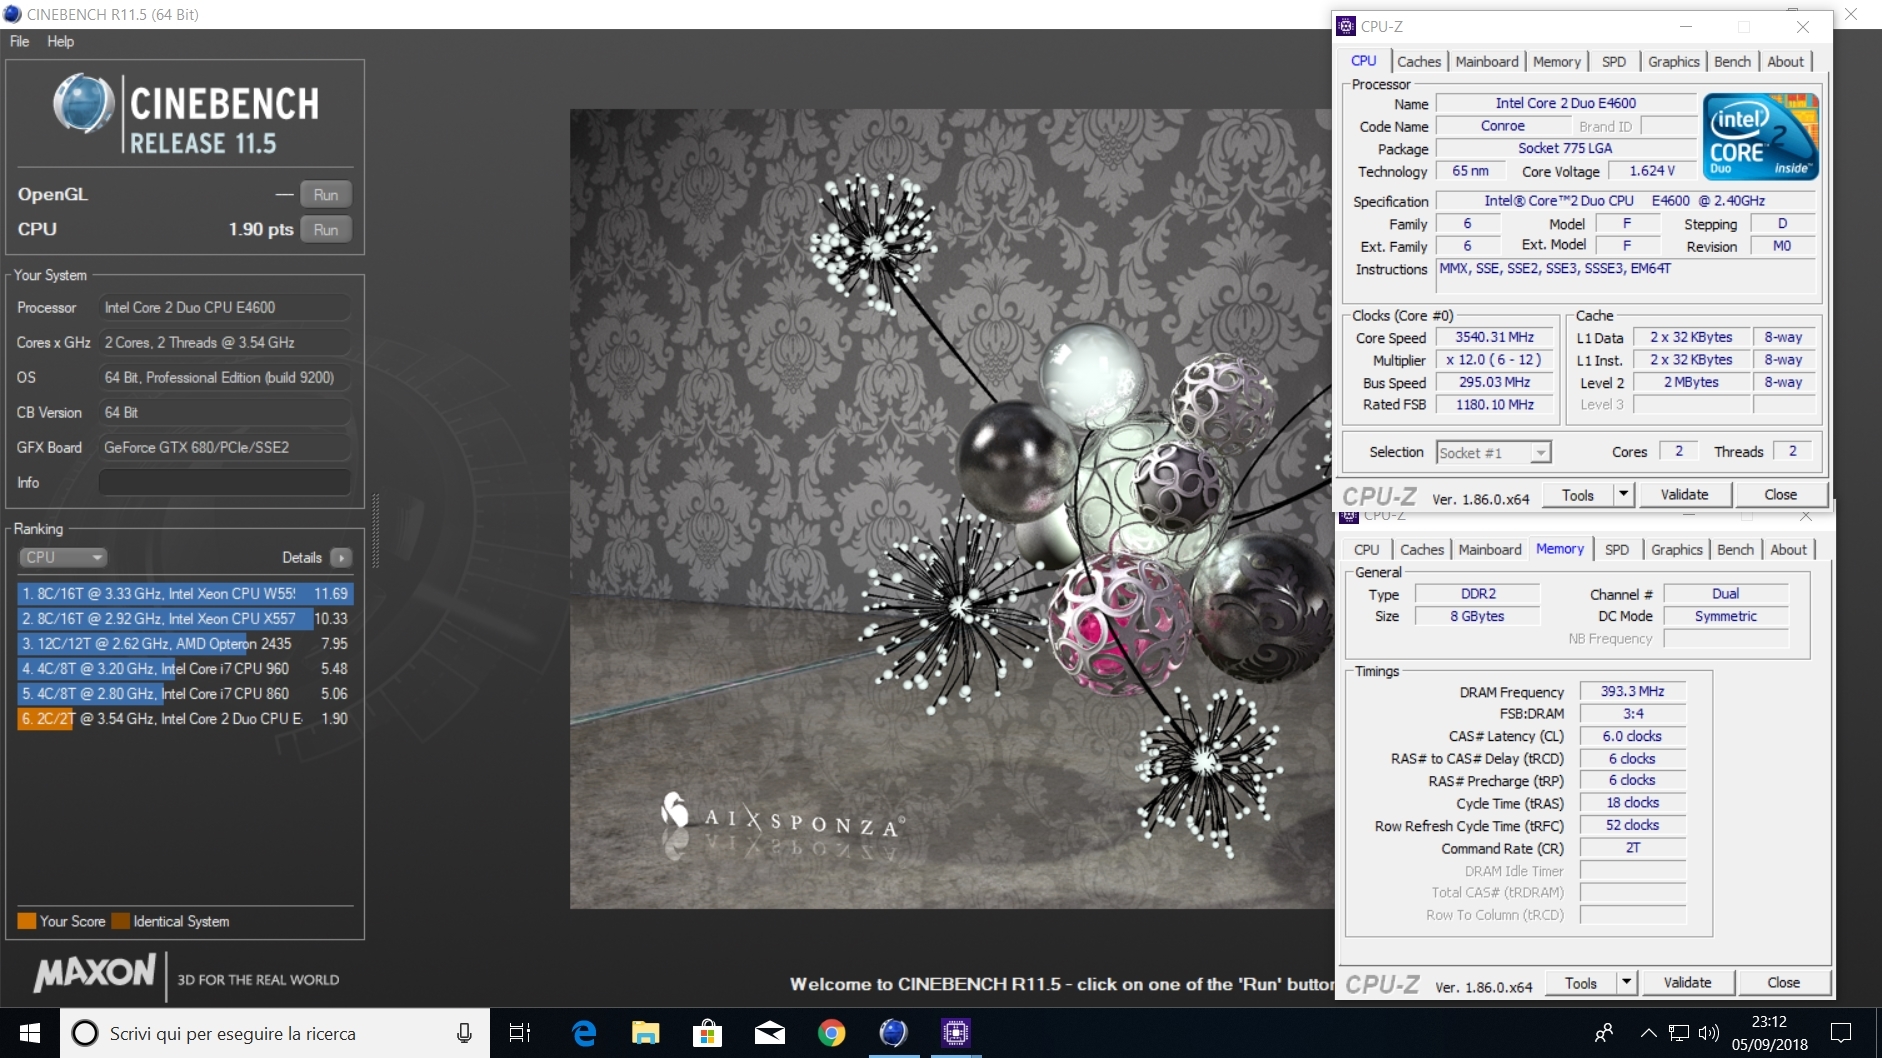
Task: Click Close button in upper CPU-Z window
Action: pyautogui.click(x=1781, y=495)
